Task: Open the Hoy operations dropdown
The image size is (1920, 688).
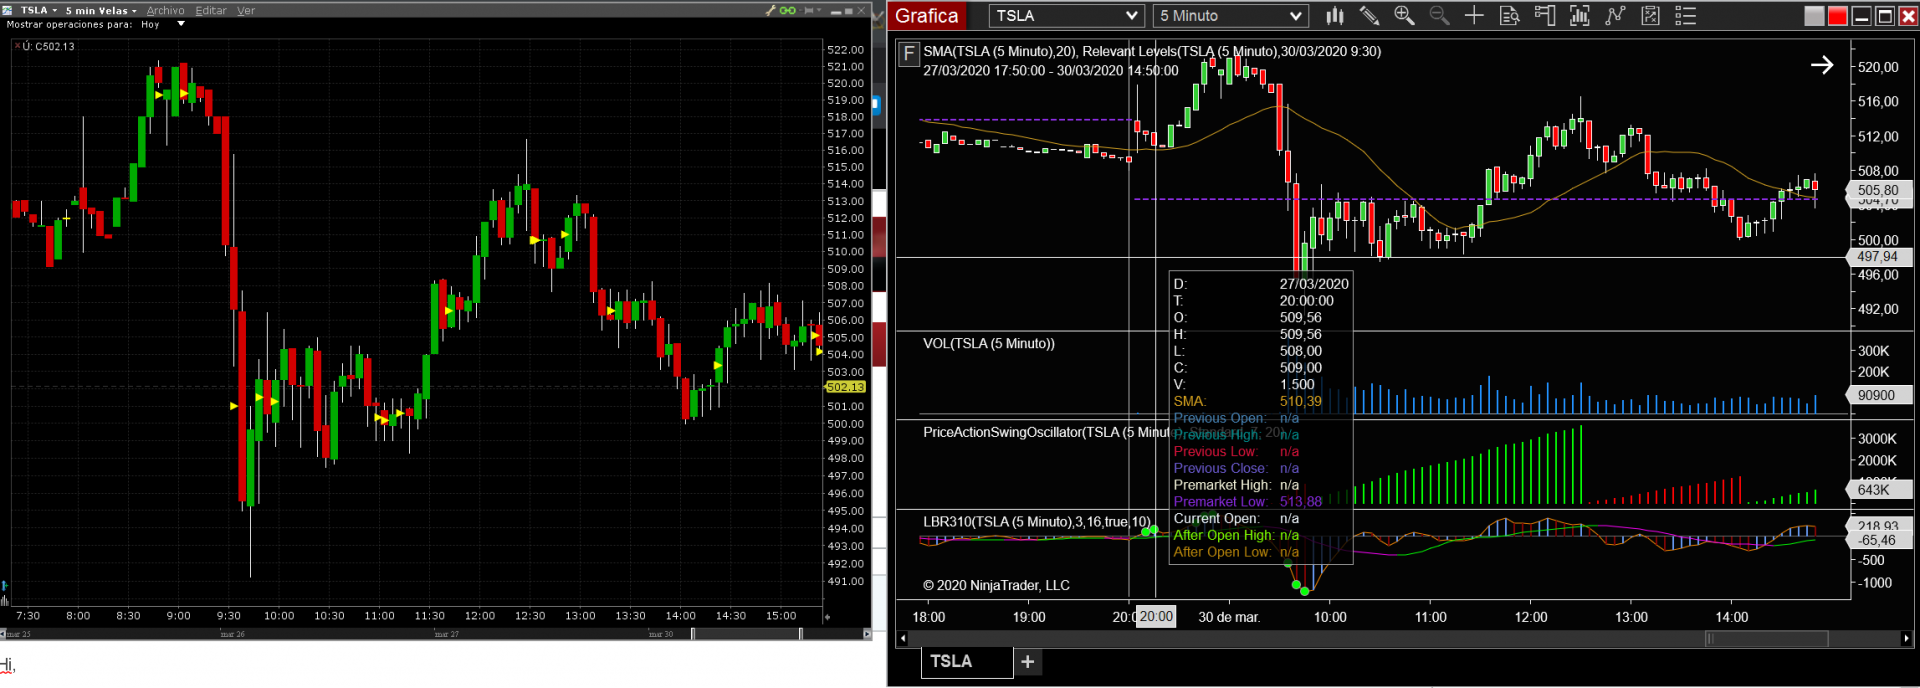Action: (181, 24)
